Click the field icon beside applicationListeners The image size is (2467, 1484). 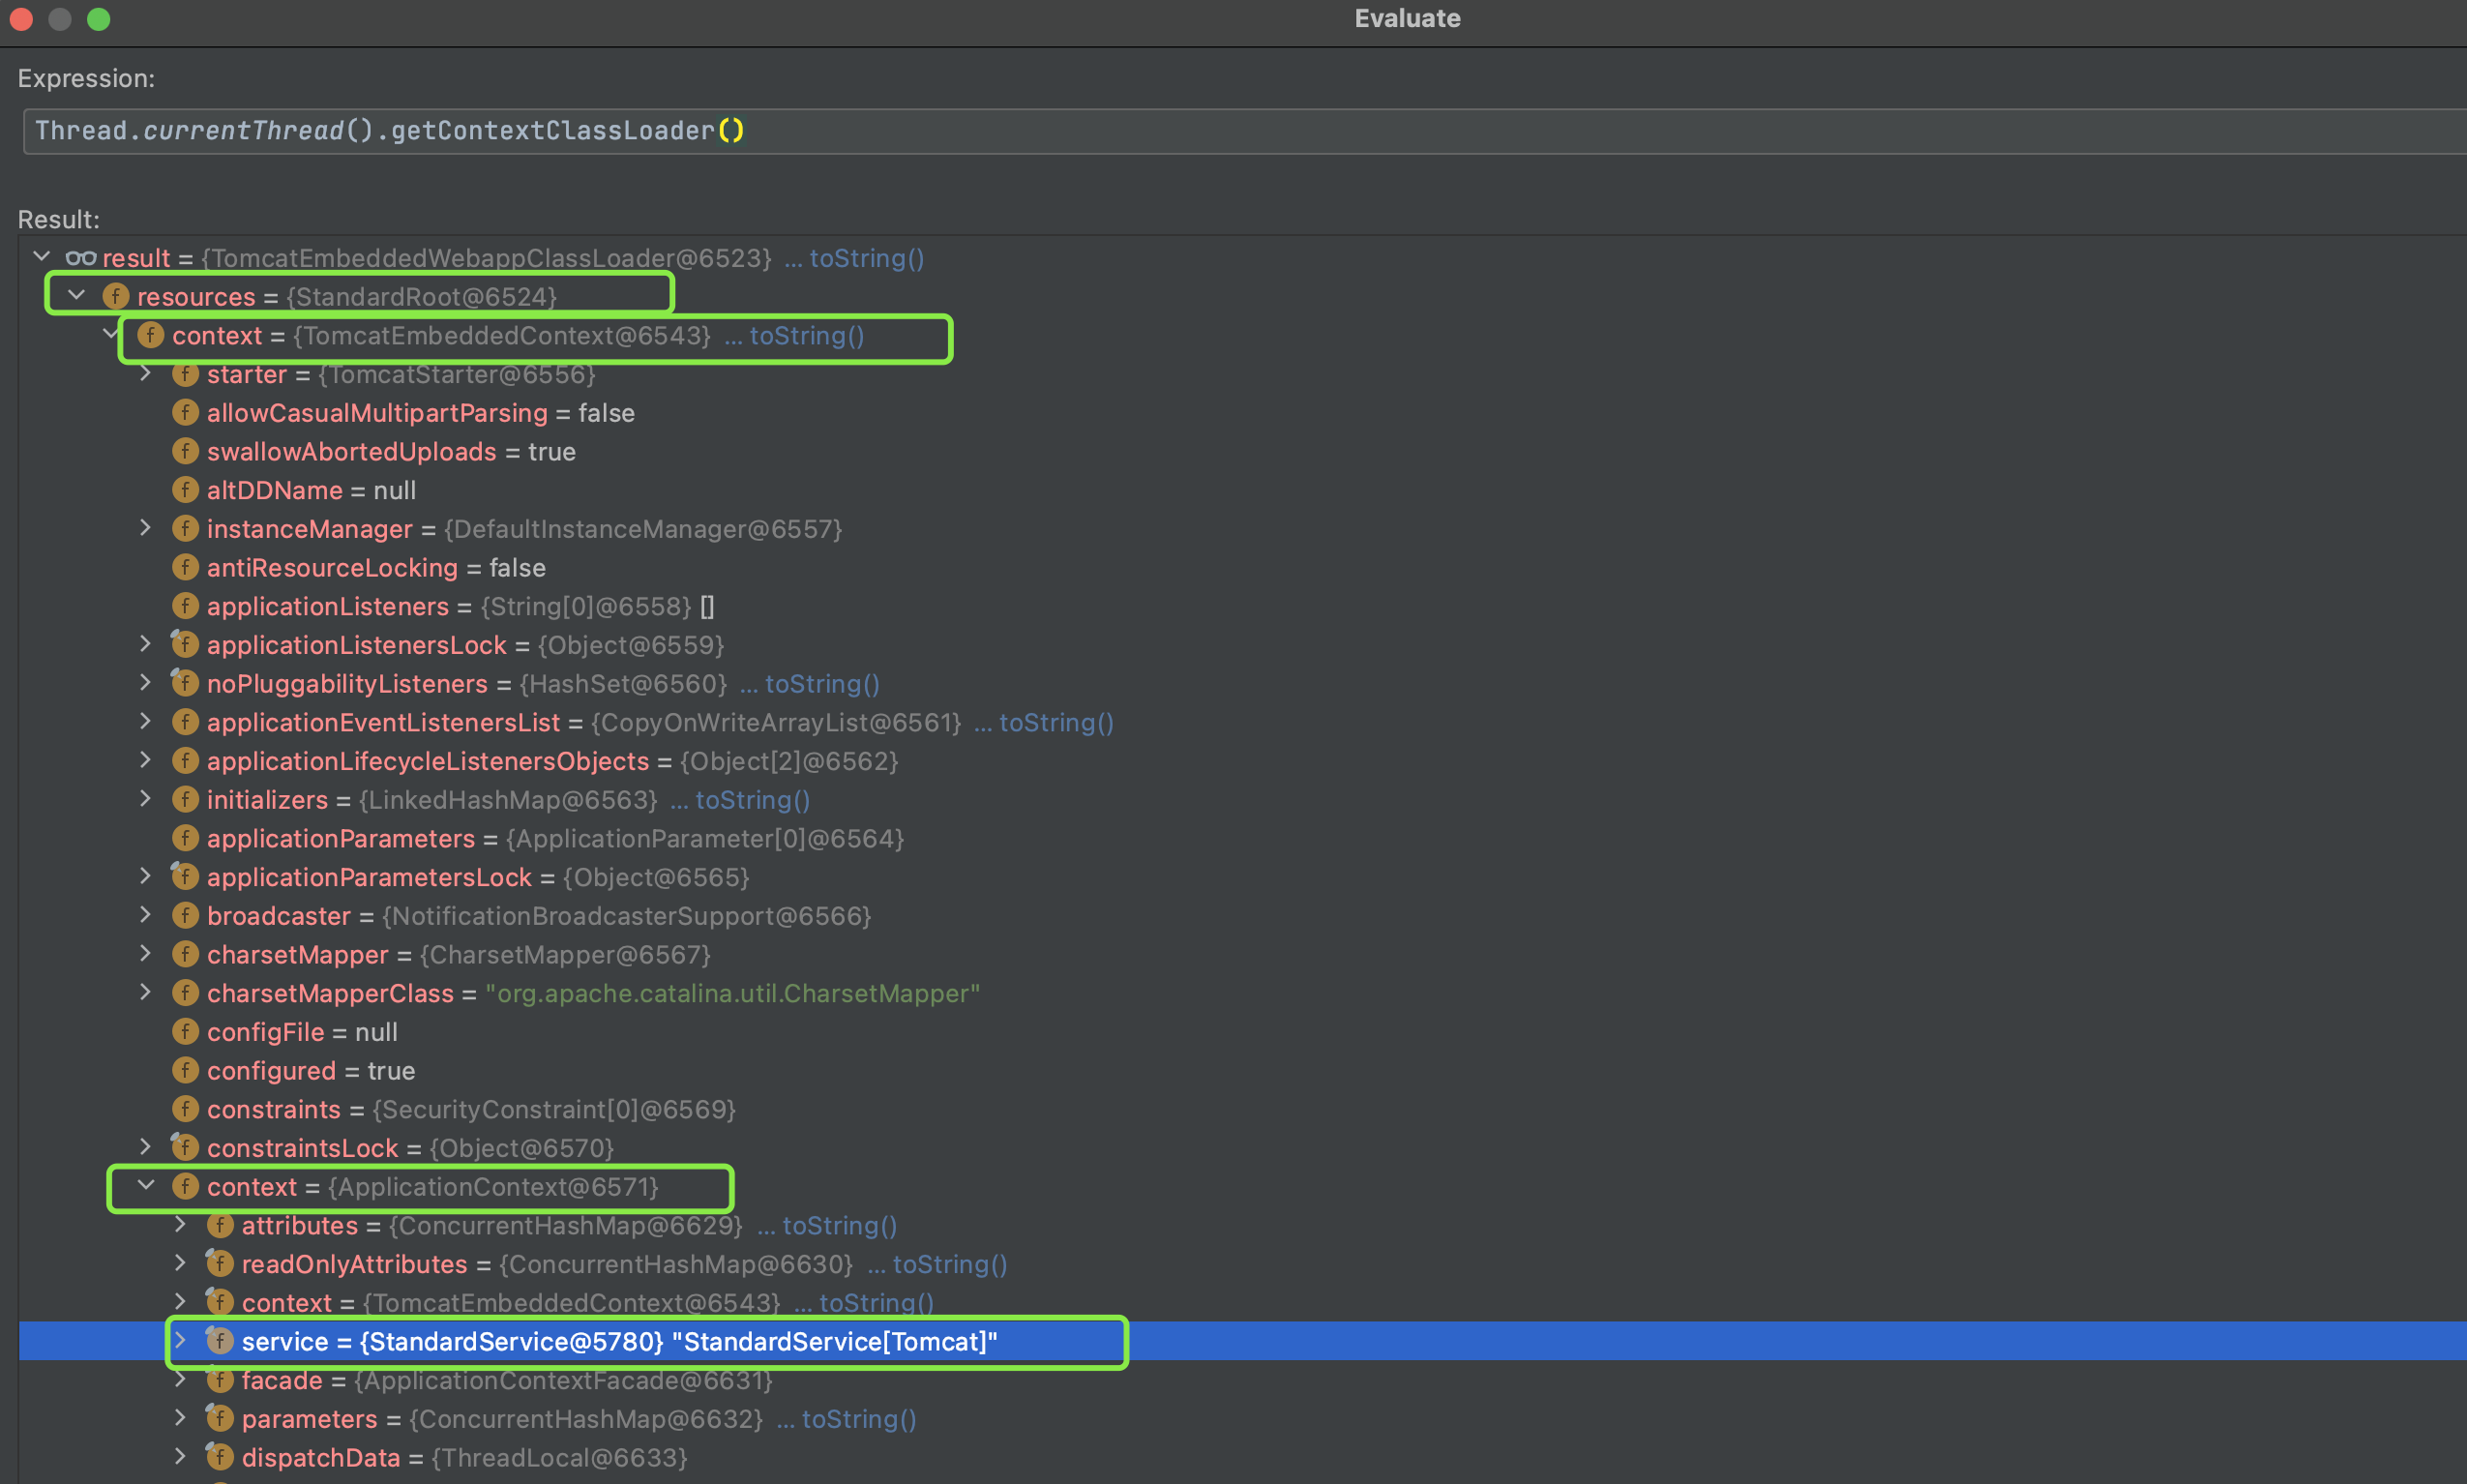click(185, 606)
